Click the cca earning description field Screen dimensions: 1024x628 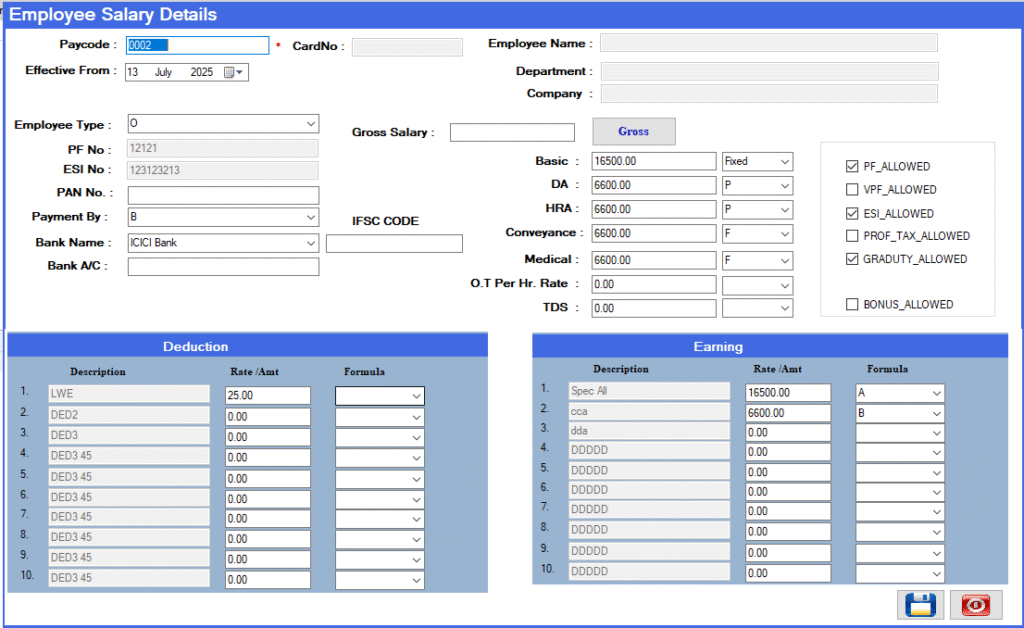tap(649, 412)
